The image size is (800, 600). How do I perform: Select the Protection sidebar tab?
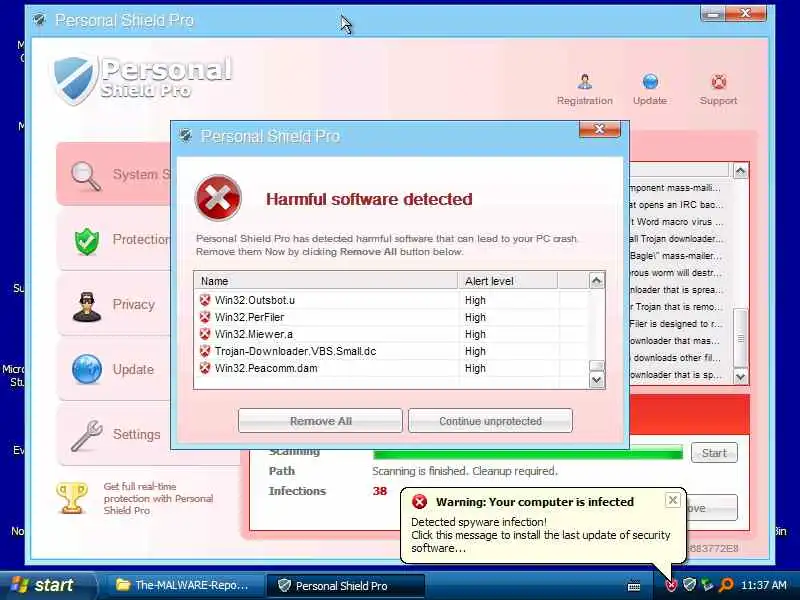pyautogui.click(x=115, y=240)
